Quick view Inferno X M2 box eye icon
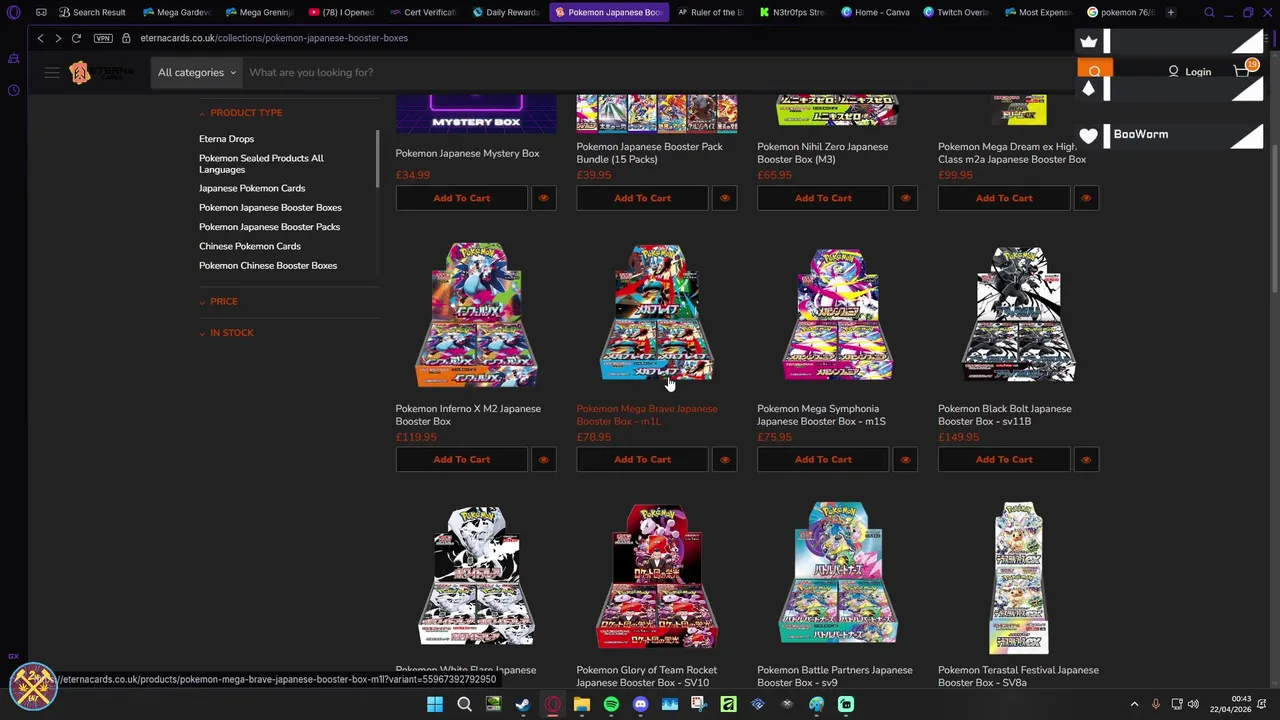Image resolution: width=1280 pixels, height=720 pixels. coord(543,460)
